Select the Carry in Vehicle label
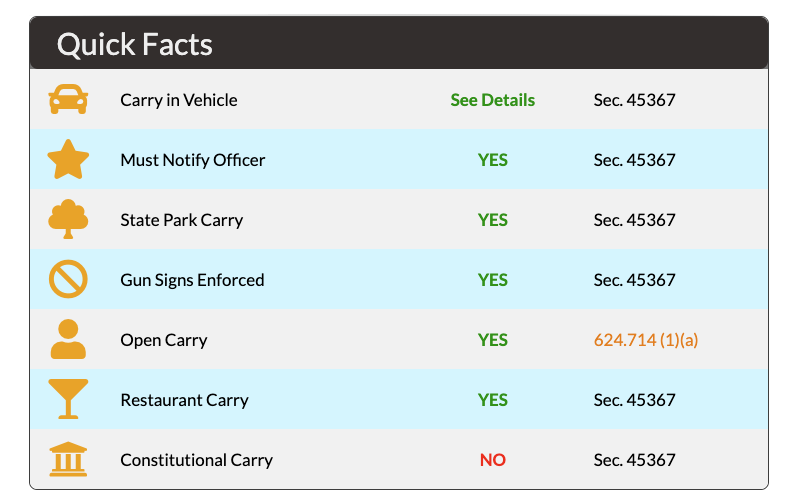The height and width of the screenshot is (504, 787). [179, 100]
